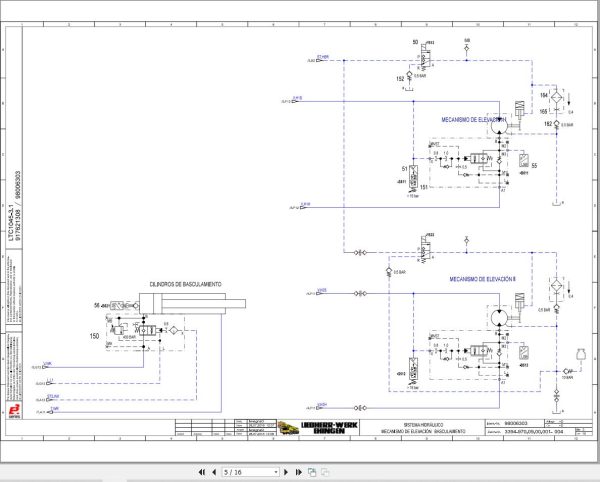Go to the next page

pos(286,472)
